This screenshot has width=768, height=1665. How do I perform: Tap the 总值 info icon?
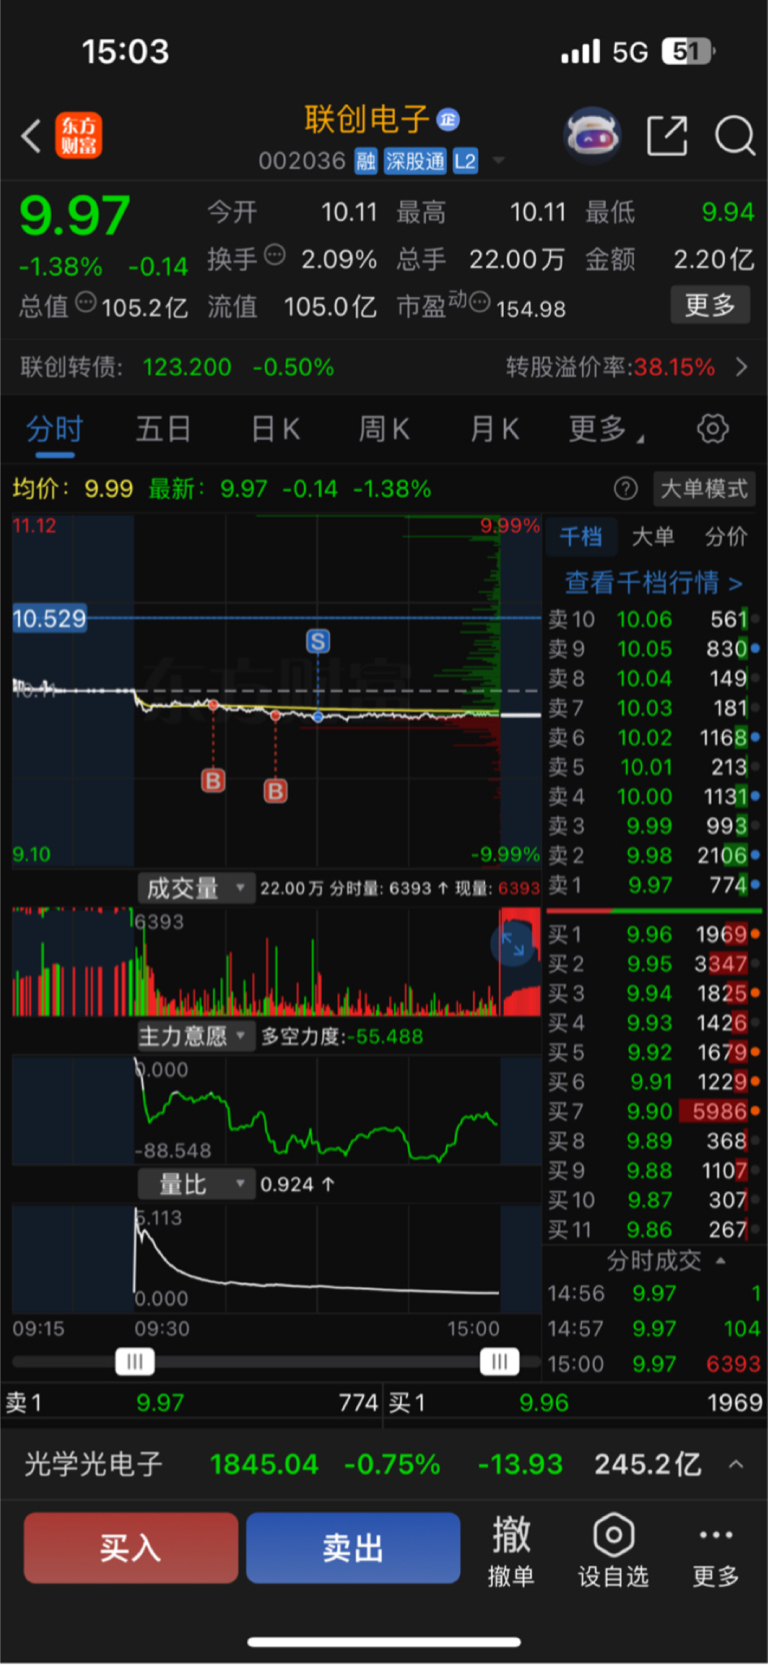[x=86, y=302]
